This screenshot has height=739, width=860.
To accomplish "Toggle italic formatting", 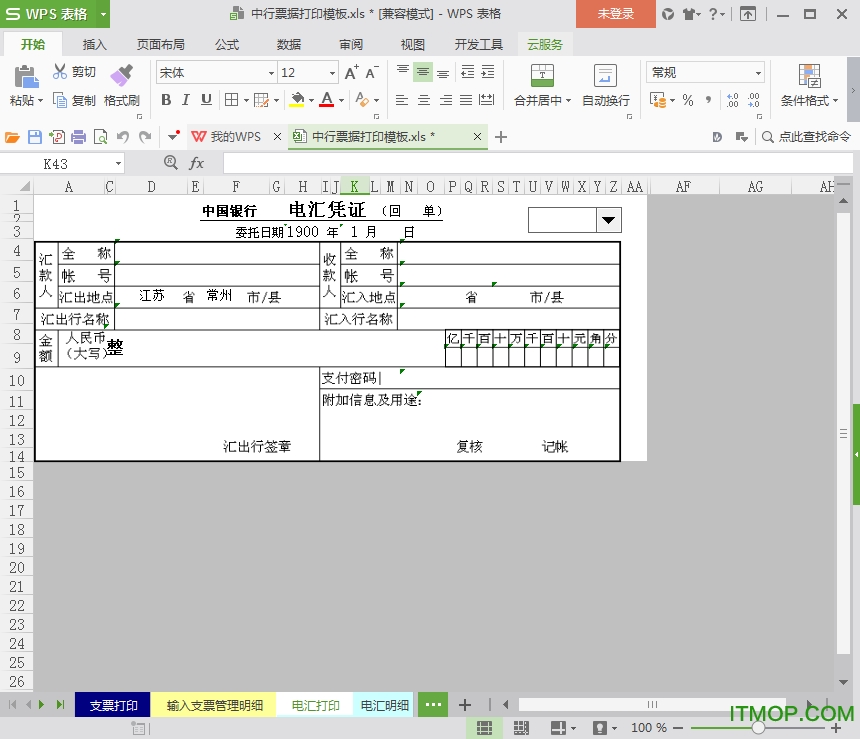I will [186, 100].
